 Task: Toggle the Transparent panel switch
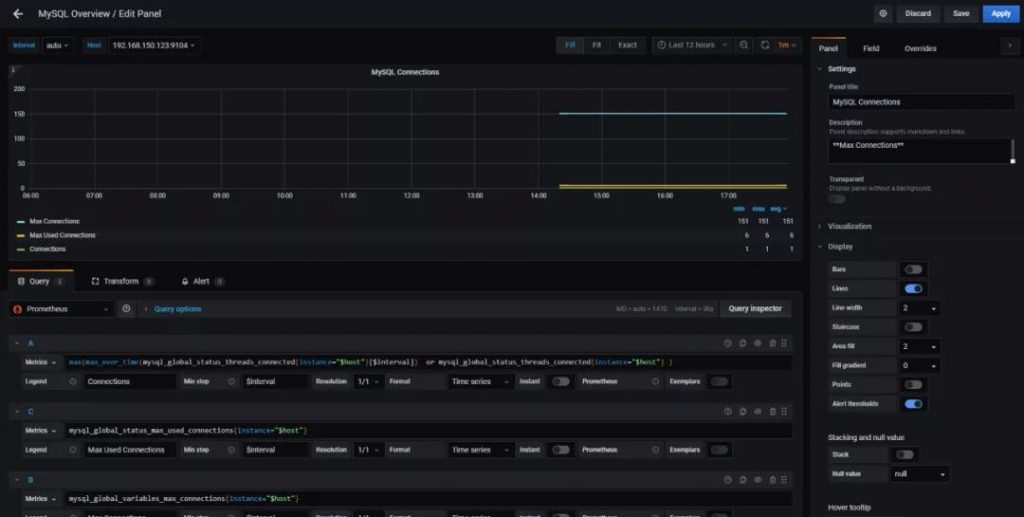837,199
